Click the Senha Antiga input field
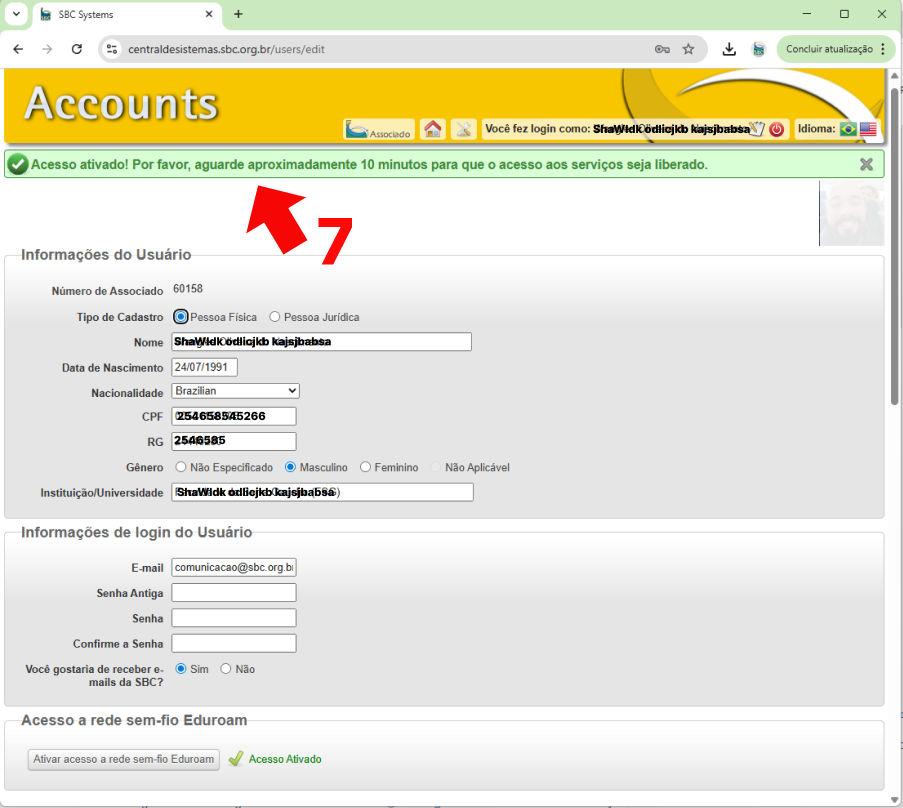This screenshot has height=808, width=903. click(x=234, y=593)
